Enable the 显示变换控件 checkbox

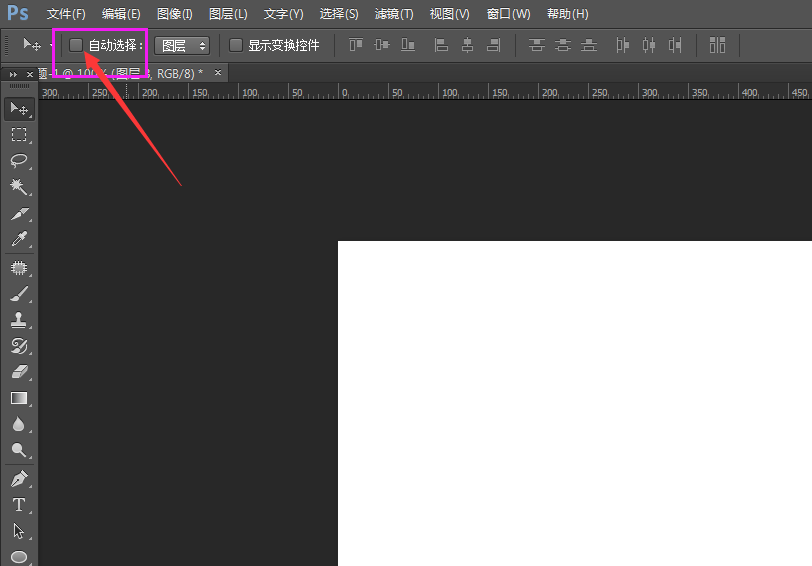236,45
